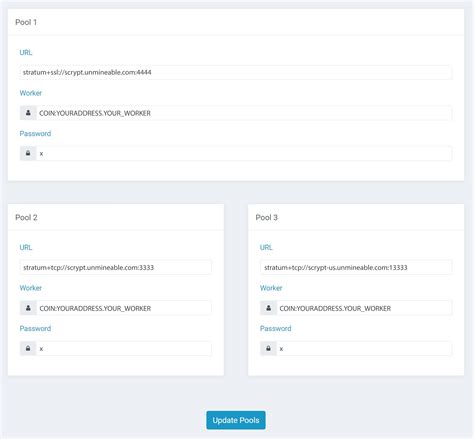This screenshot has width=474, height=439.
Task: Click the user icon beside Pool 2 Worker
Action: coord(28,308)
